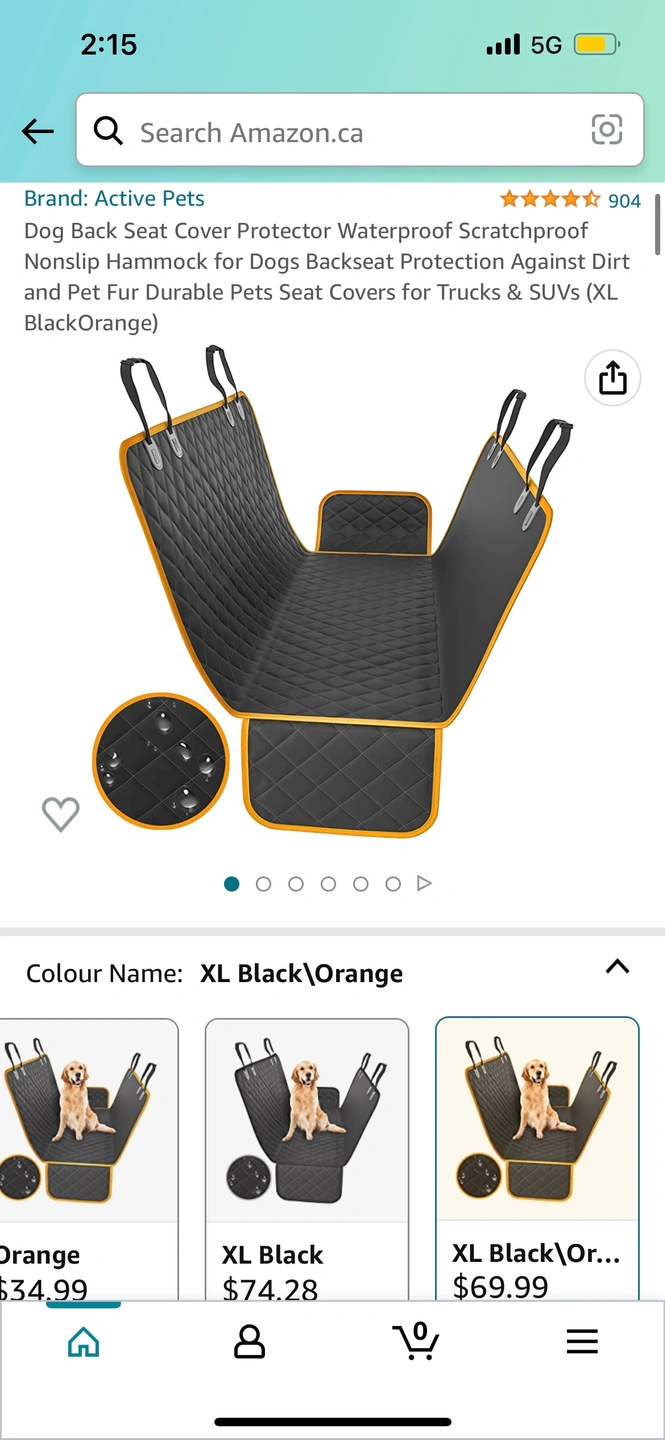The height and width of the screenshot is (1440, 665).
Task: Open the Home tab
Action: [x=83, y=1341]
